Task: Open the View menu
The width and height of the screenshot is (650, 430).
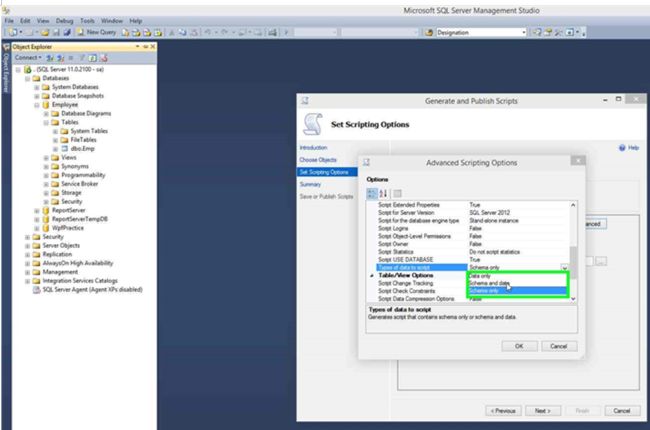Action: [x=43, y=21]
